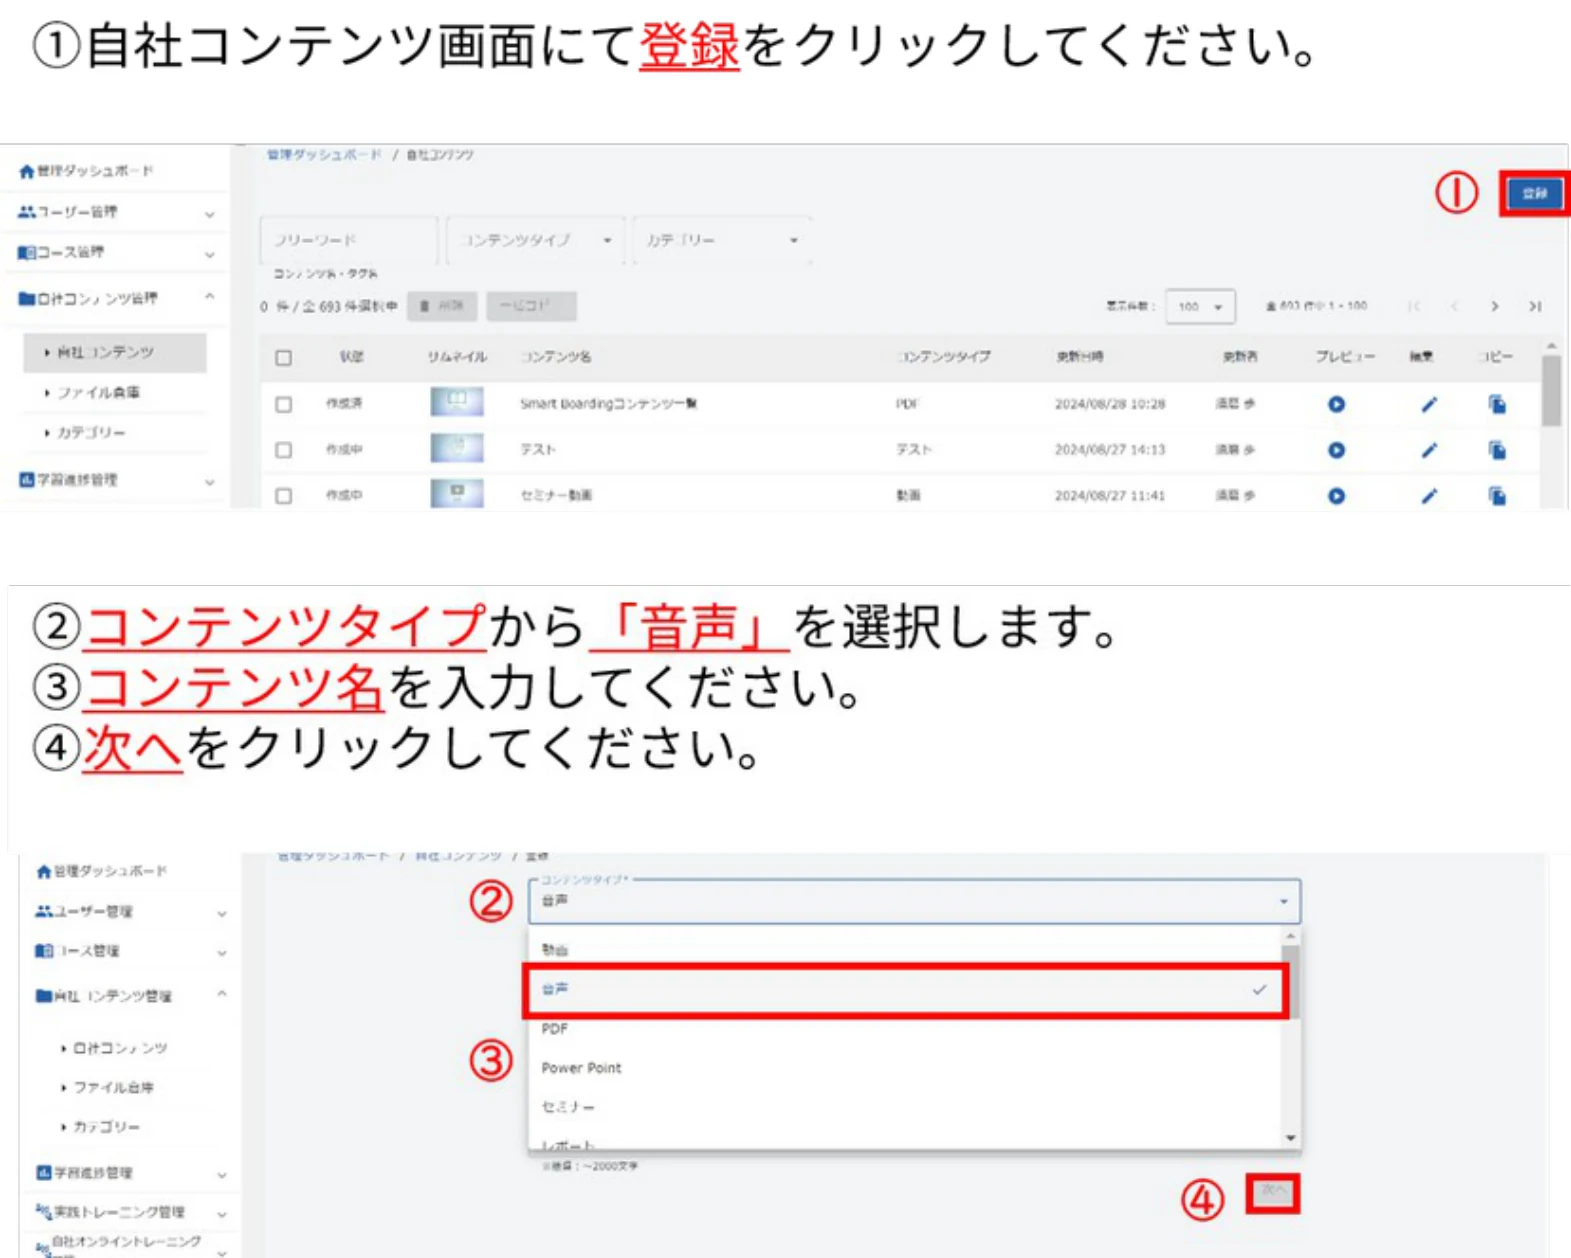Open ファイル倉庫 in content list sidebar
This screenshot has height=1258, width=1571.
click(98, 393)
